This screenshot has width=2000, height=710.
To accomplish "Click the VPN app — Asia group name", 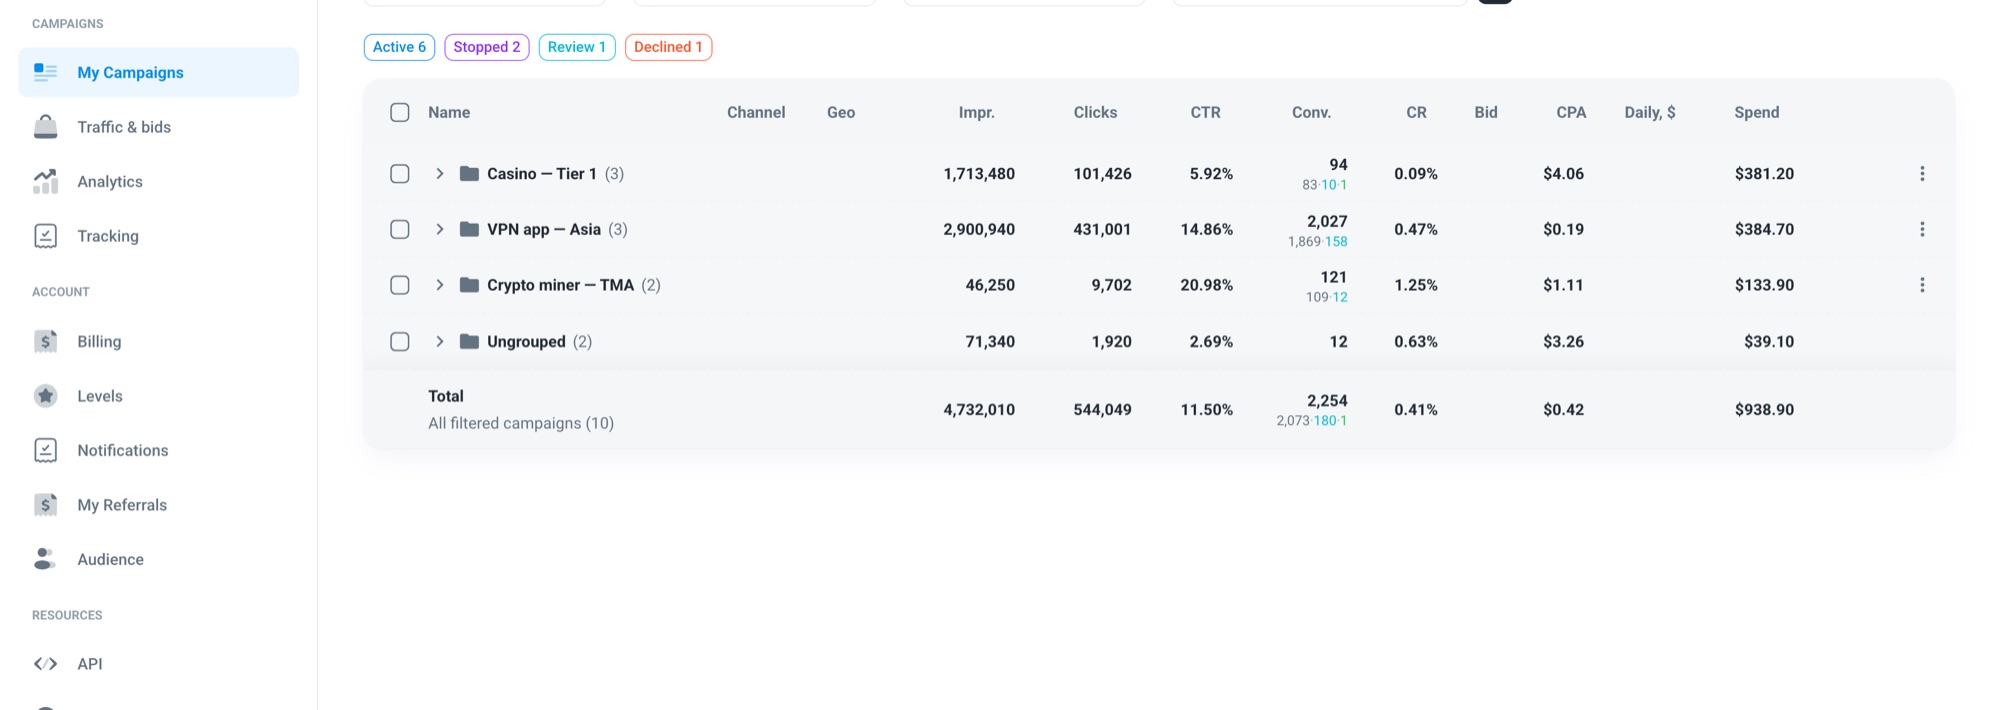I will 544,229.
